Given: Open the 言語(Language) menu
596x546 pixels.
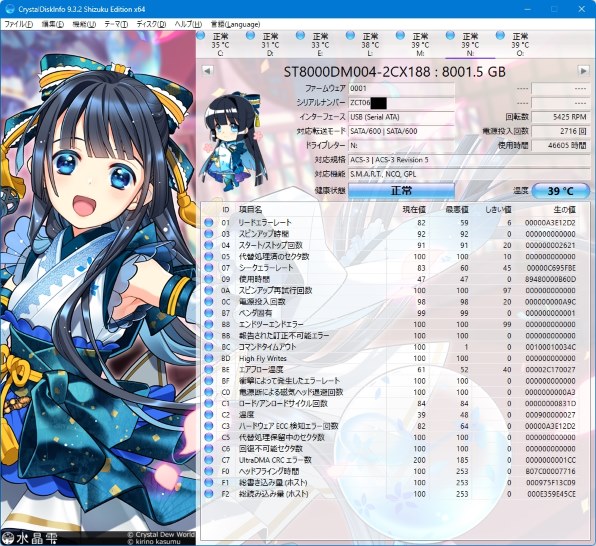Looking at the screenshot, I should [235, 24].
